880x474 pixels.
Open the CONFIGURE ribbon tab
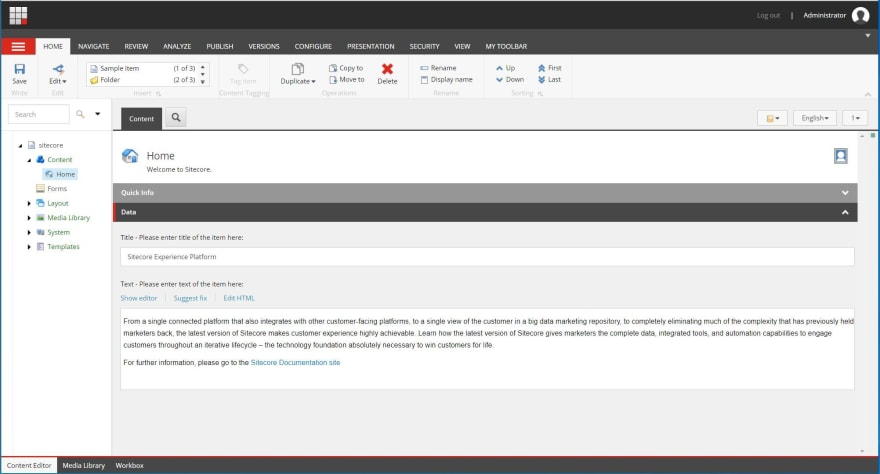[313, 47]
